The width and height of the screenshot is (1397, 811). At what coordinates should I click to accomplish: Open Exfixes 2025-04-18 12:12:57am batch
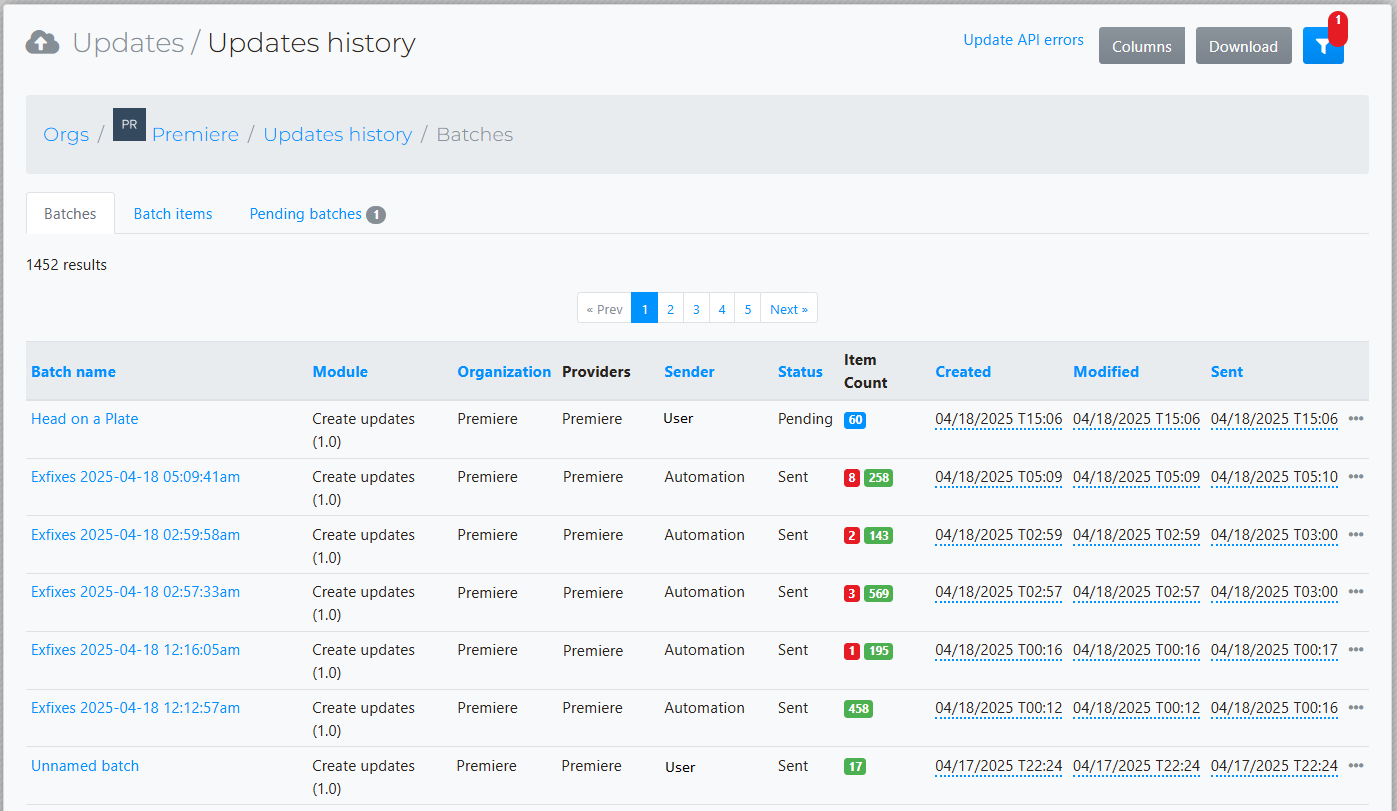click(x=135, y=708)
